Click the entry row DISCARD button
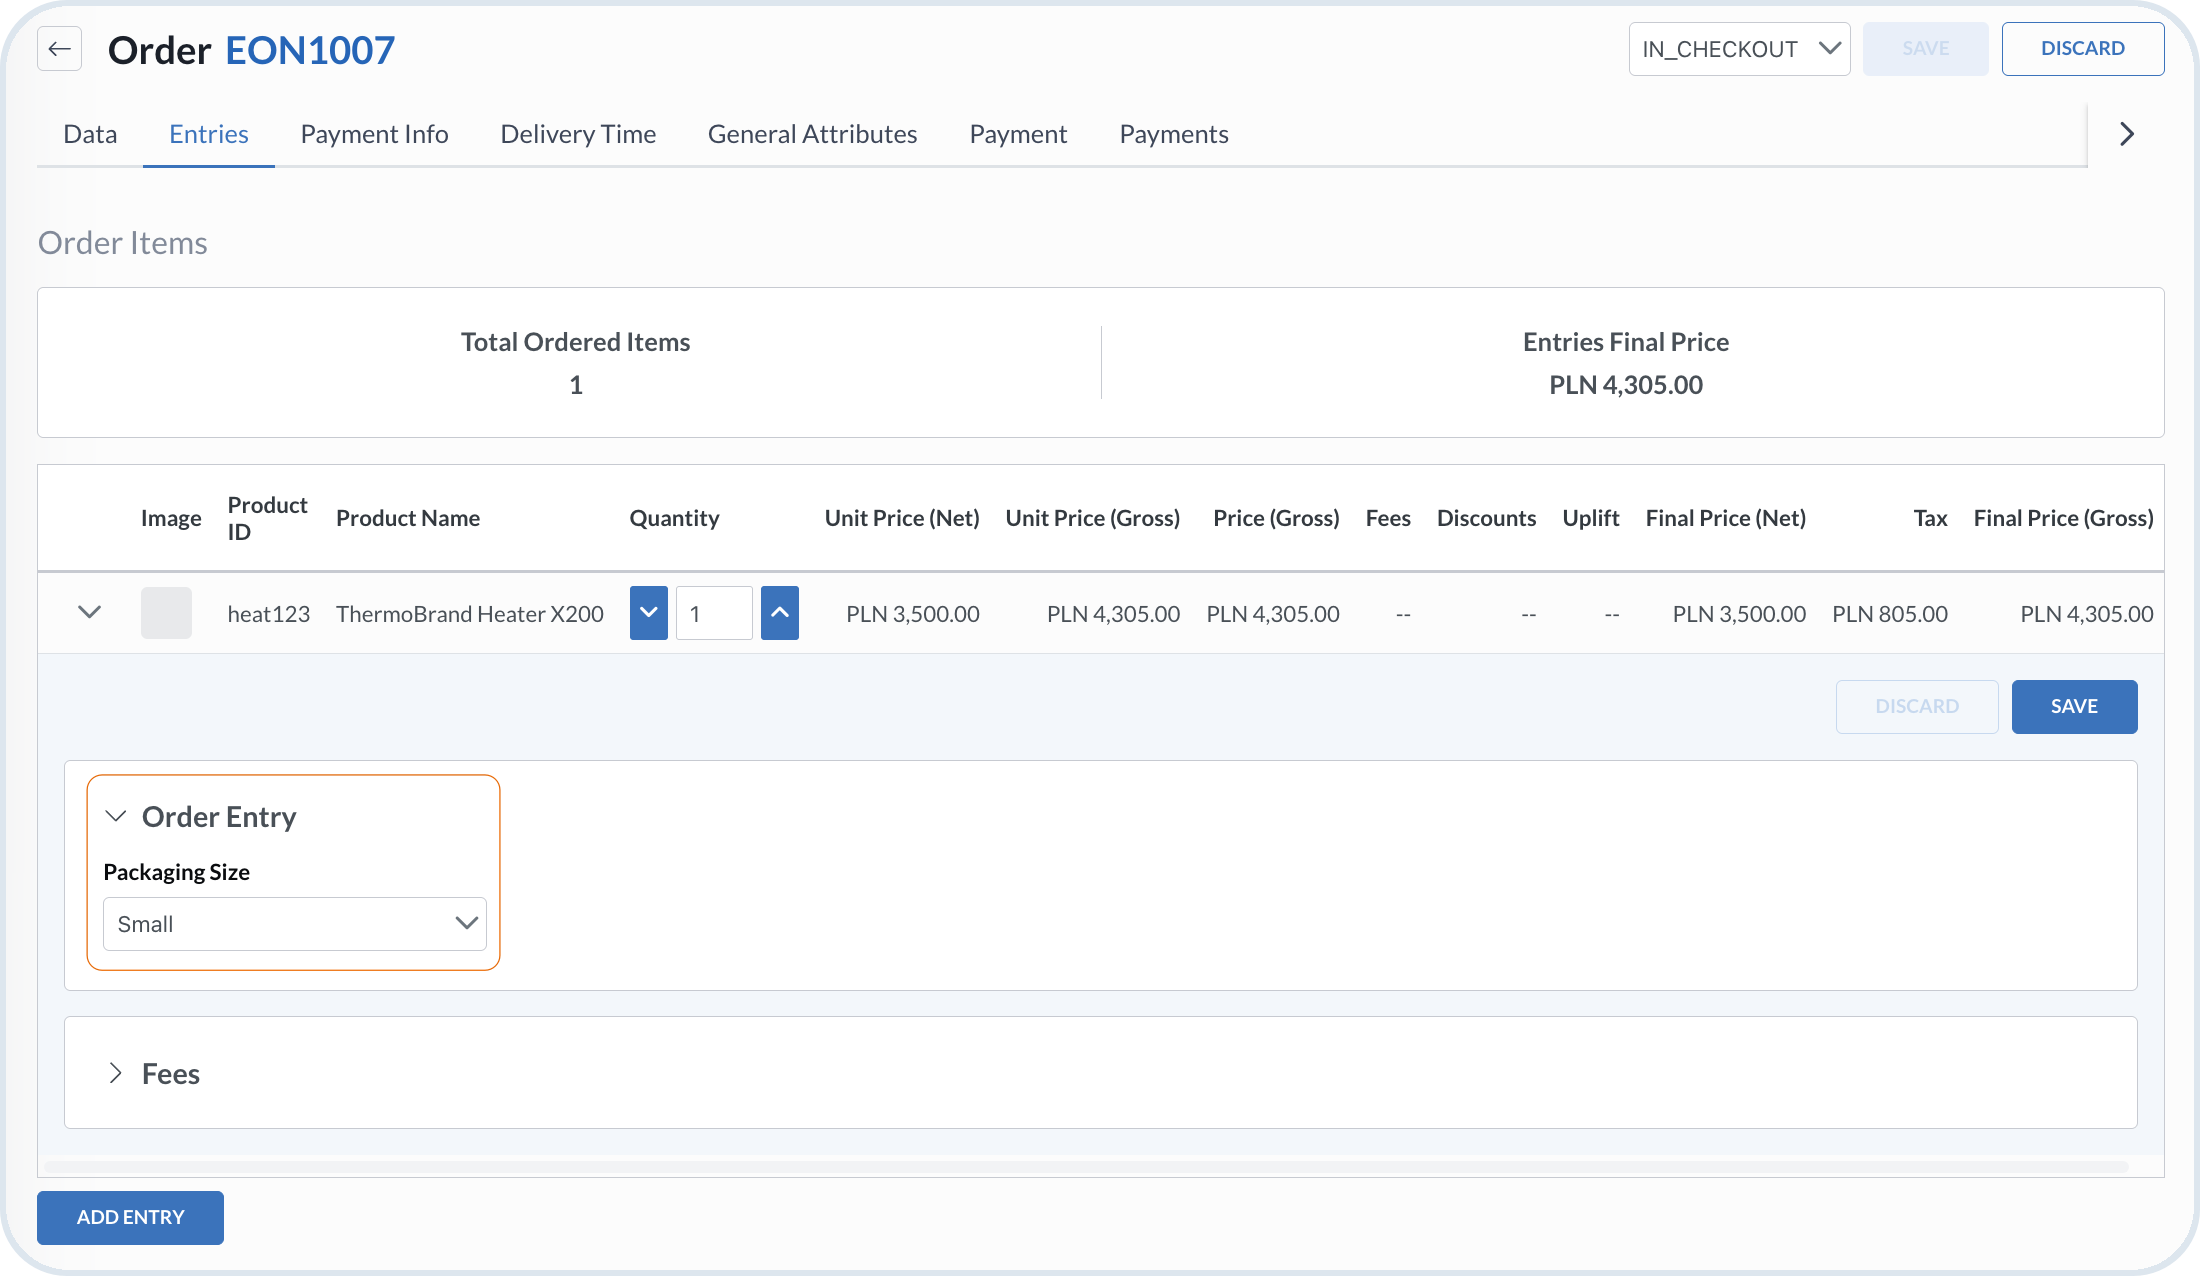 [1917, 707]
